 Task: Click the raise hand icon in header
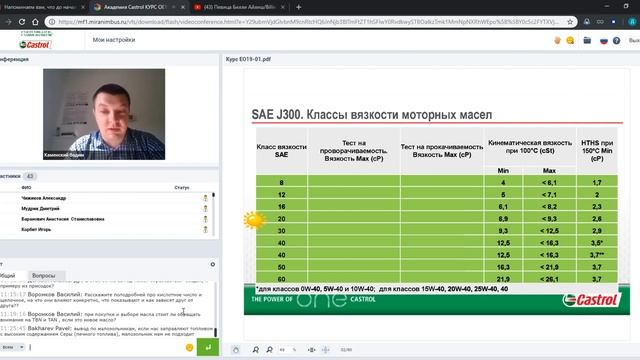(557, 40)
